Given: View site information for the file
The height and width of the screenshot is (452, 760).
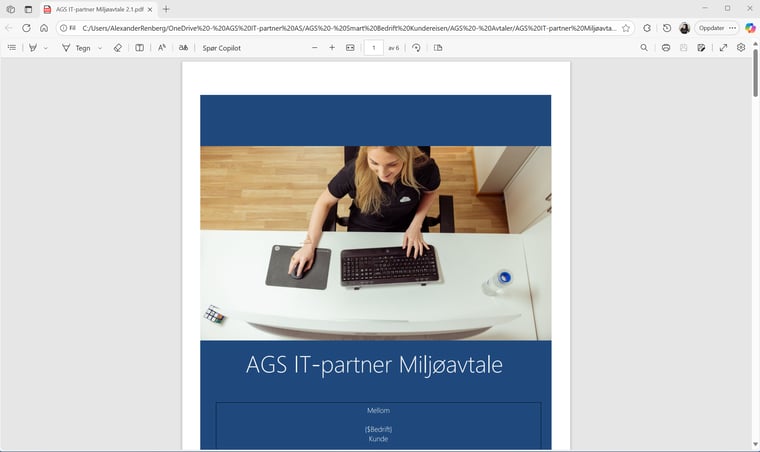Looking at the screenshot, I should click(68, 28).
